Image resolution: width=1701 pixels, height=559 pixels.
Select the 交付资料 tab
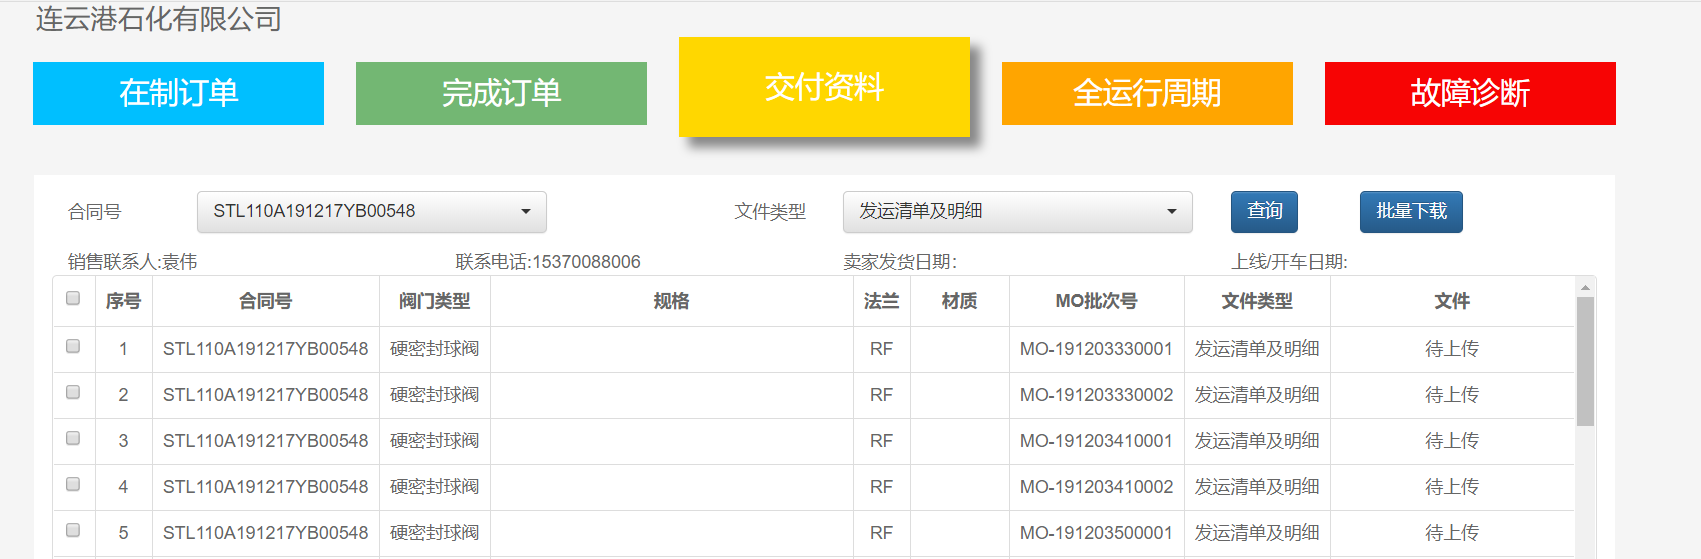[824, 87]
